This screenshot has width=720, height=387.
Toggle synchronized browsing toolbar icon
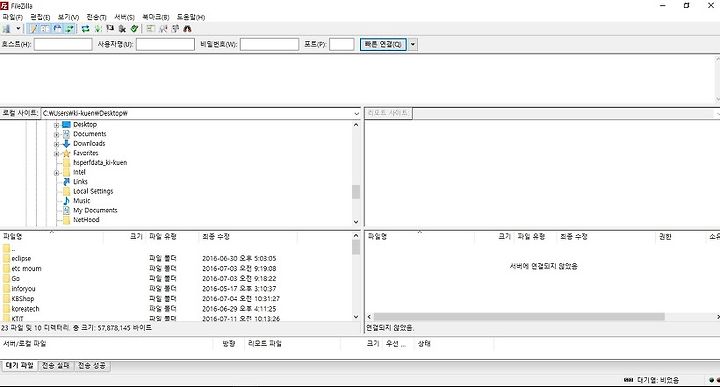tap(175, 29)
